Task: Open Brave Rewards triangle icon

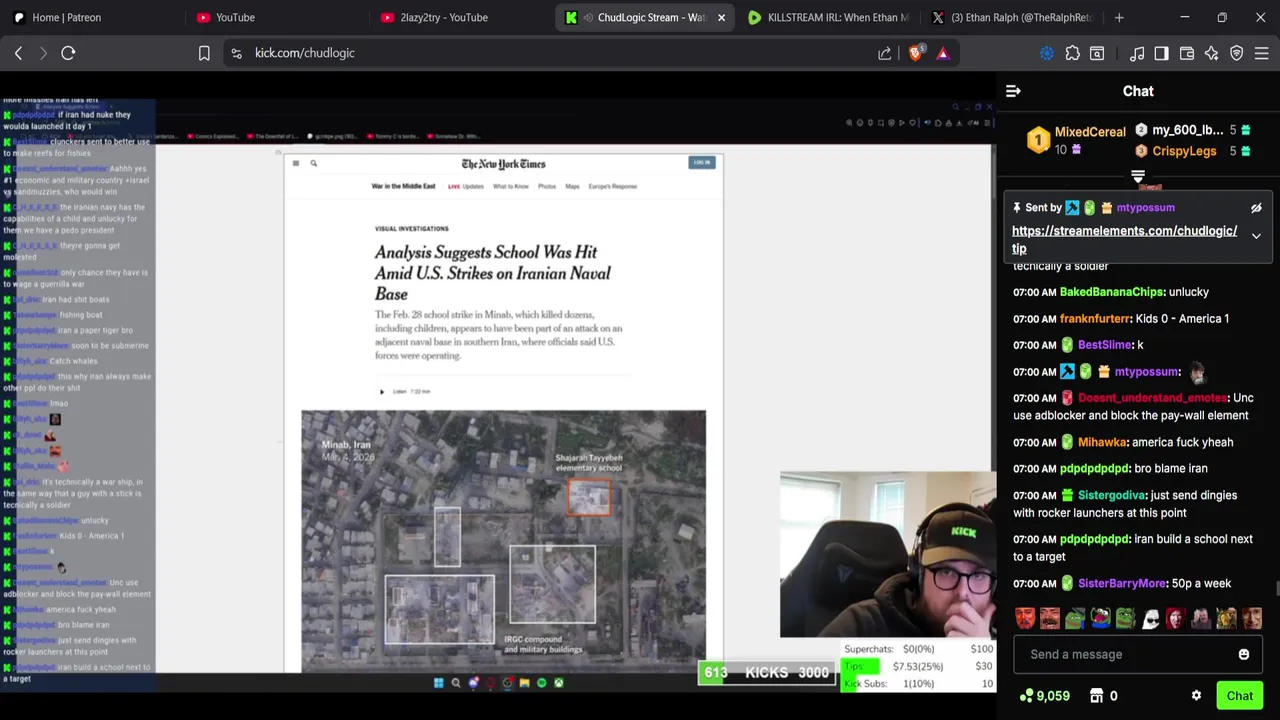Action: tap(942, 53)
